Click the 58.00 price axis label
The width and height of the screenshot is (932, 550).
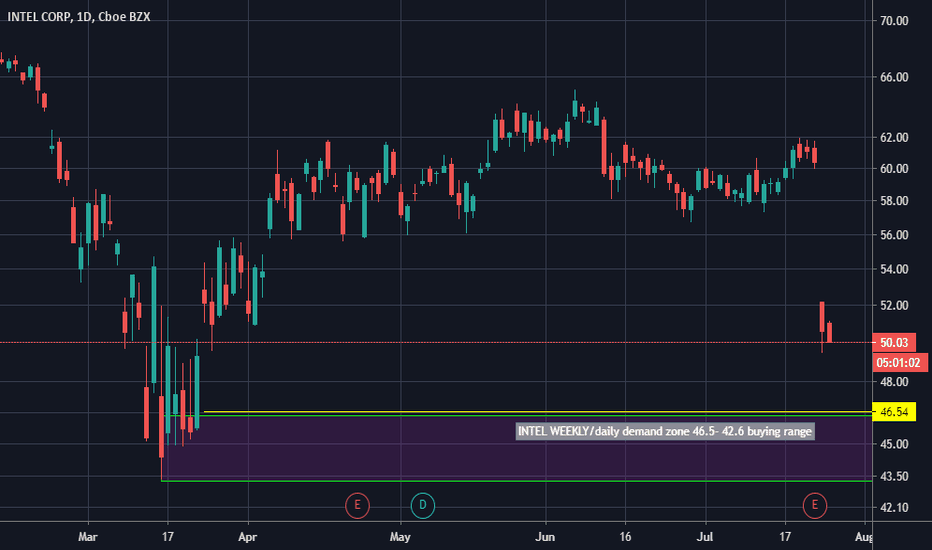[x=894, y=201]
